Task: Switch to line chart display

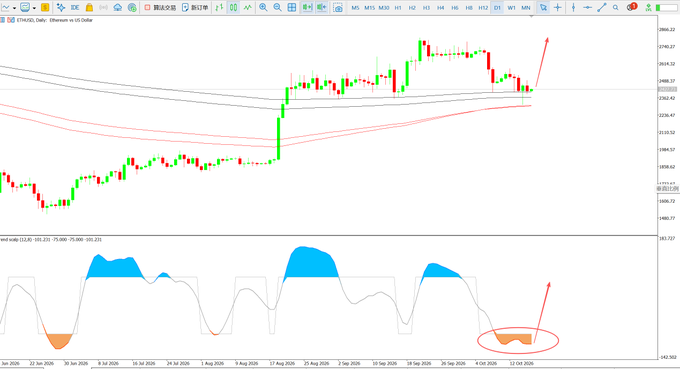Action: click(248, 7)
